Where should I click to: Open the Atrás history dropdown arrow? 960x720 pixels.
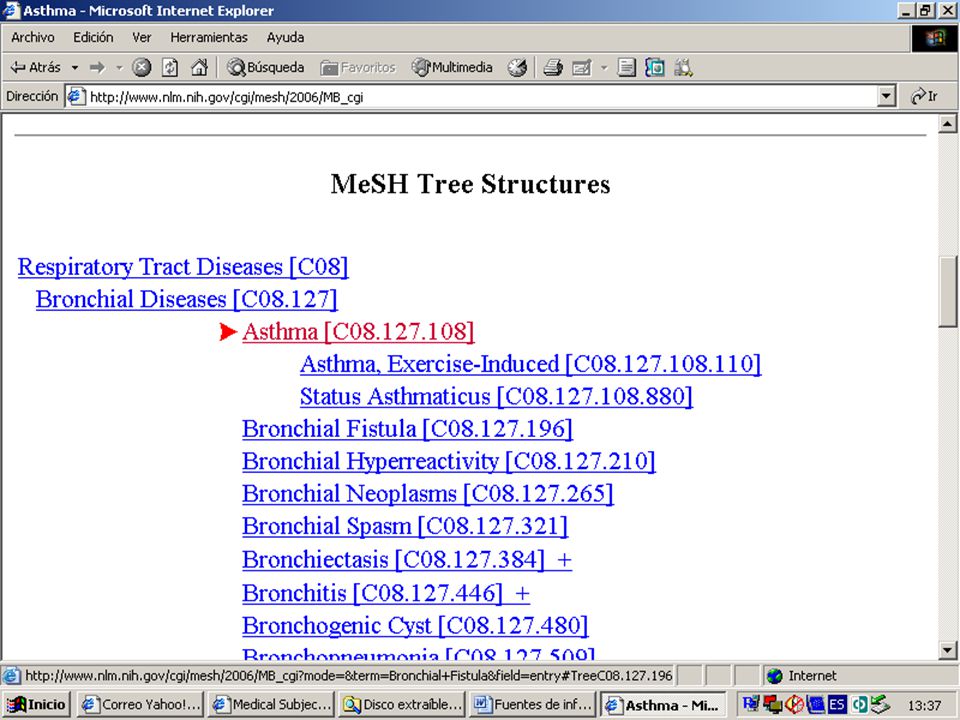point(75,67)
